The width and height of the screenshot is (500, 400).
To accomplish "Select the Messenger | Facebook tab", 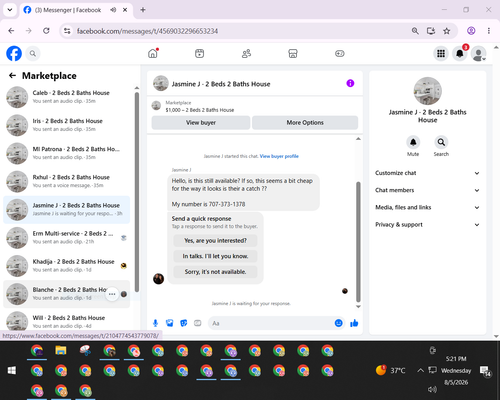I will click(x=76, y=10).
